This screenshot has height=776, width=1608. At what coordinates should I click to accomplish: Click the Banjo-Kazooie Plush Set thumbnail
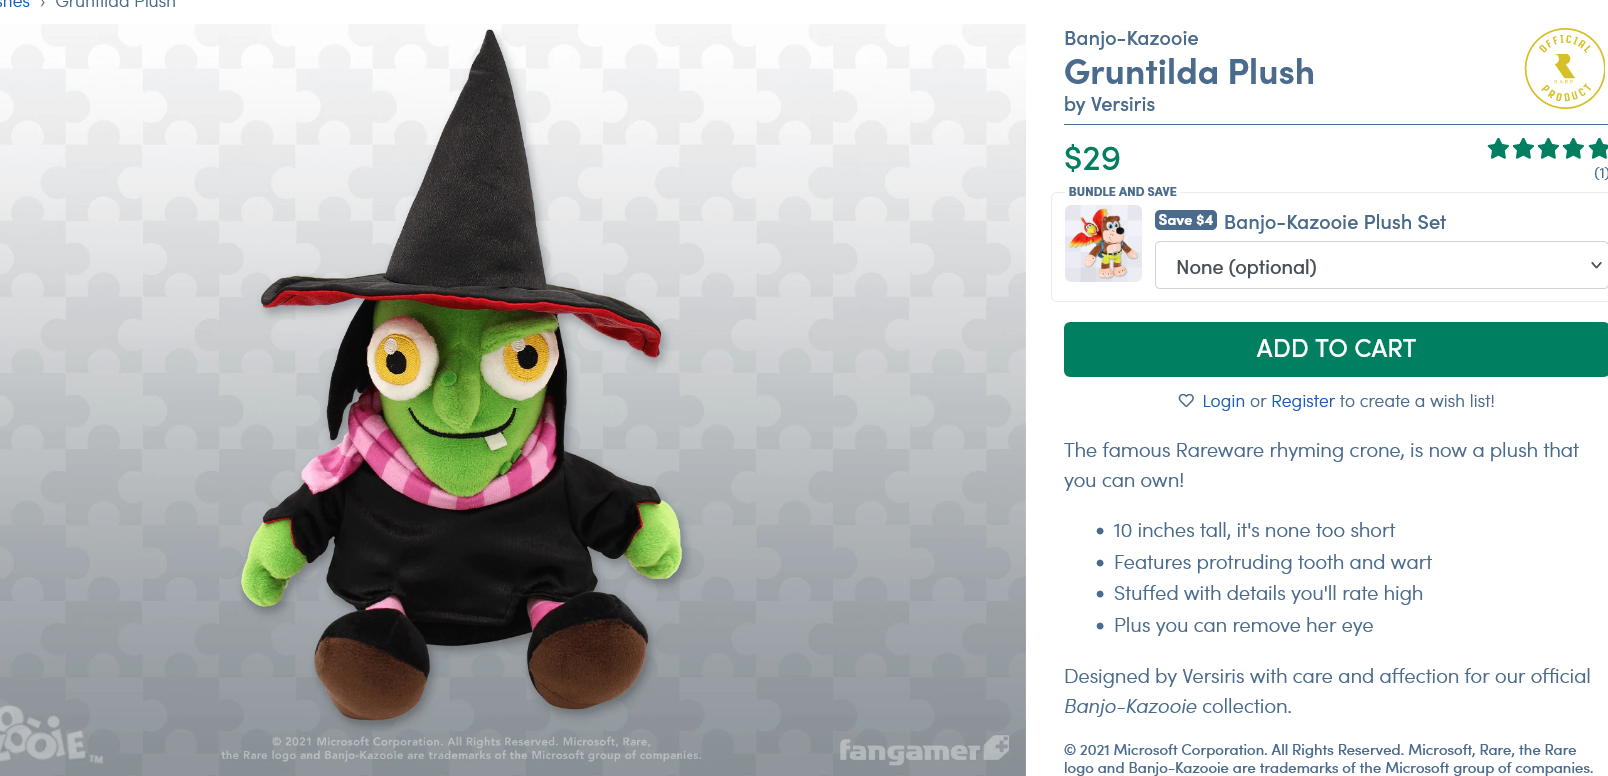pyautogui.click(x=1103, y=243)
